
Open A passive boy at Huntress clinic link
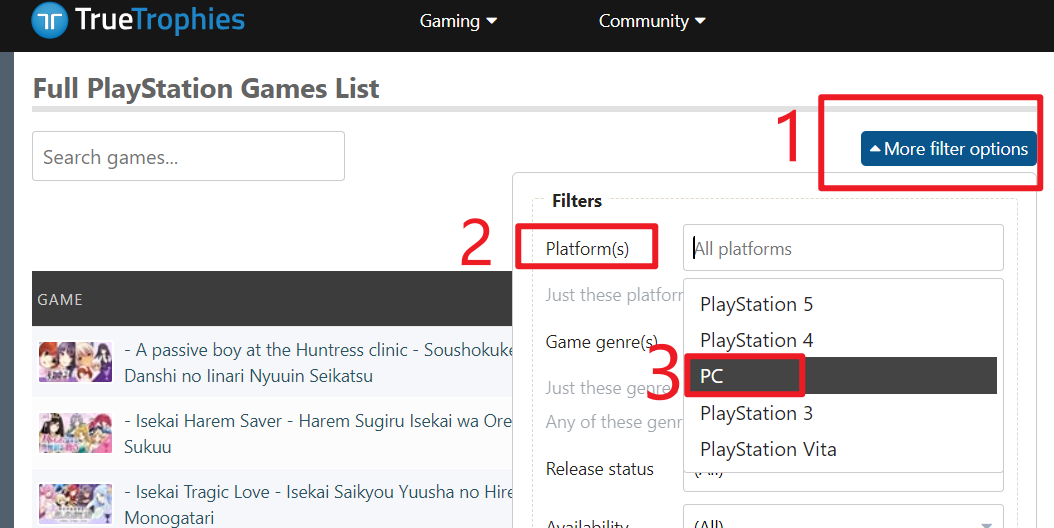point(319,363)
